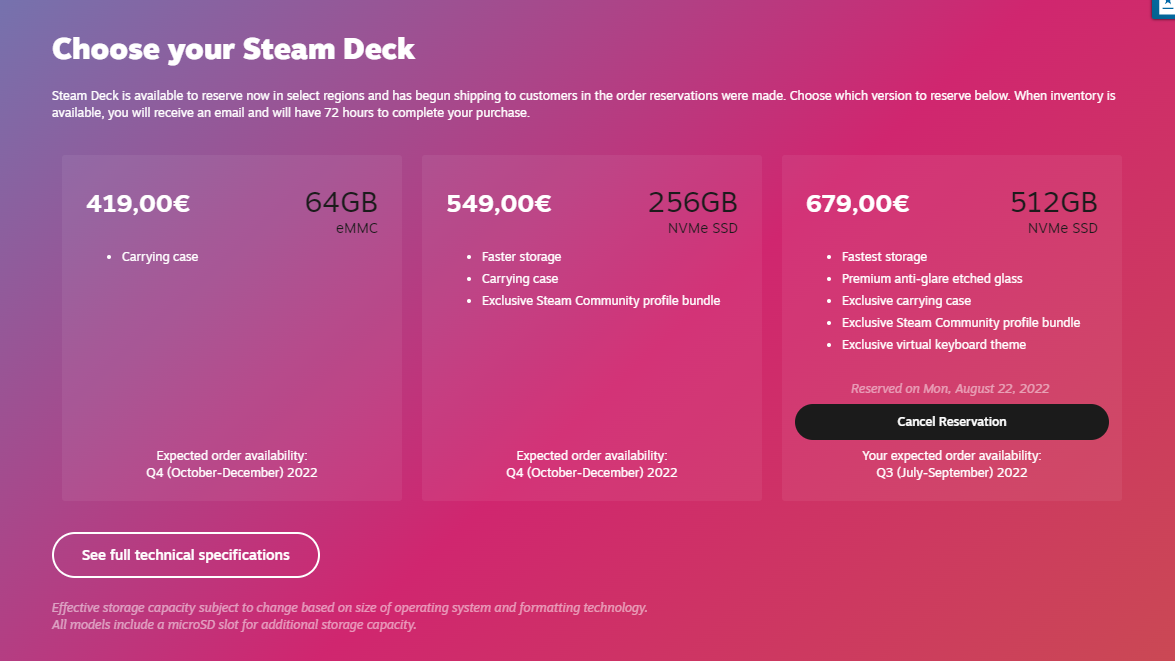Select the "Exclusive virtual keyboard theme" feature
Image resolution: width=1175 pixels, height=661 pixels.
pyautogui.click(x=934, y=345)
